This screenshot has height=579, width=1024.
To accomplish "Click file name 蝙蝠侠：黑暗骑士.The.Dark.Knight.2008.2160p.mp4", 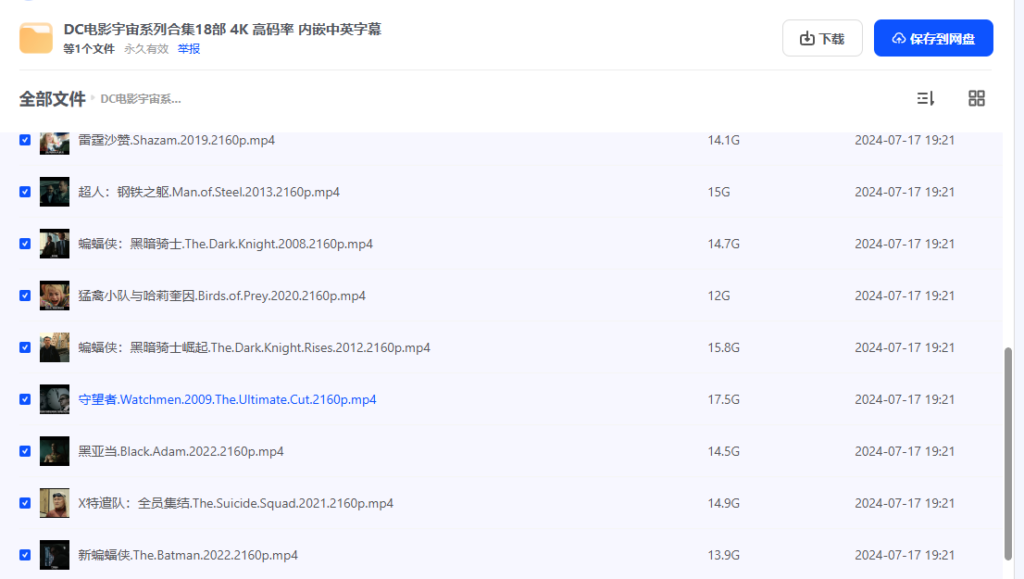I will [225, 243].
